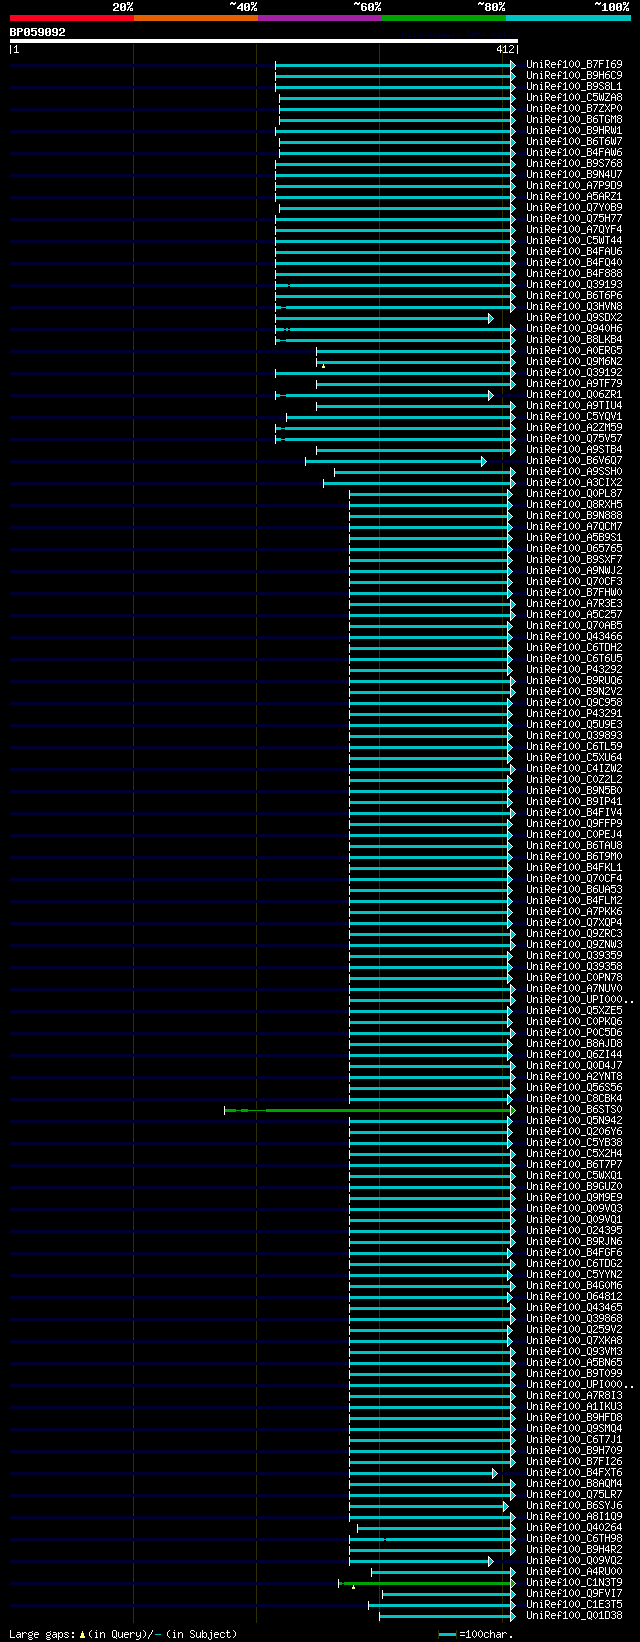Open hit UniRef100_O65765
This screenshot has height=1642, width=640.
click(574, 548)
